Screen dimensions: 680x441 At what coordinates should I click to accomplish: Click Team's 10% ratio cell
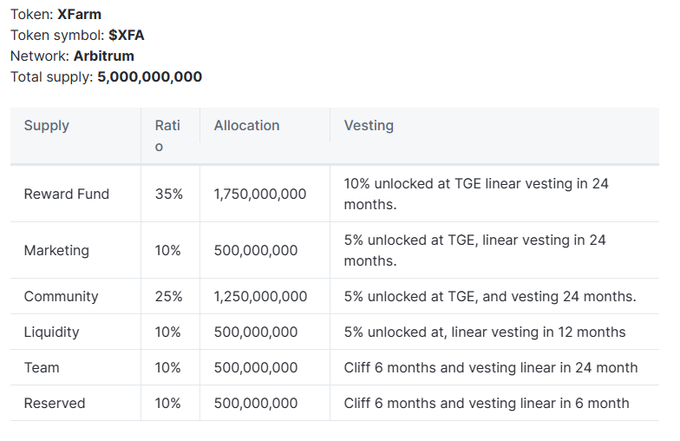(x=168, y=367)
